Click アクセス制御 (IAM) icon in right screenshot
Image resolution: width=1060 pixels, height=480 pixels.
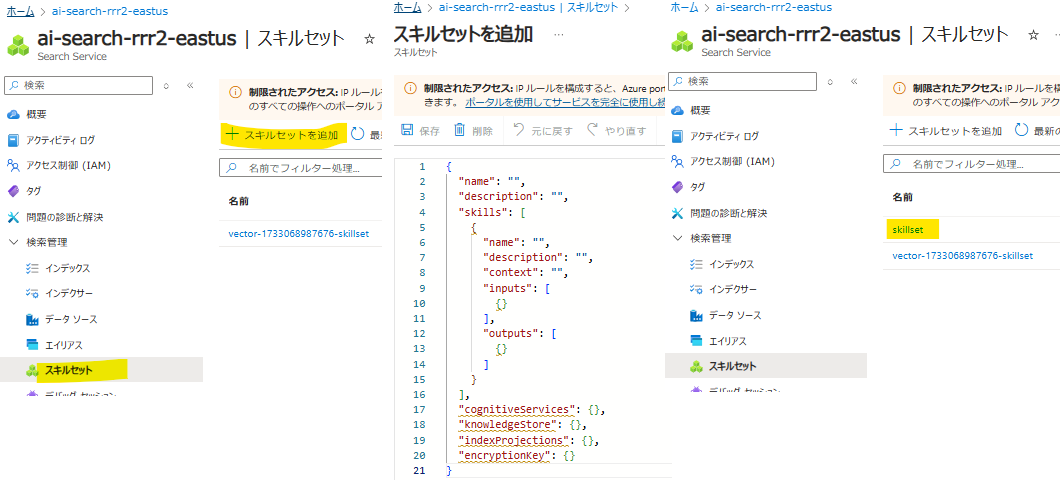pyautogui.click(x=678, y=162)
